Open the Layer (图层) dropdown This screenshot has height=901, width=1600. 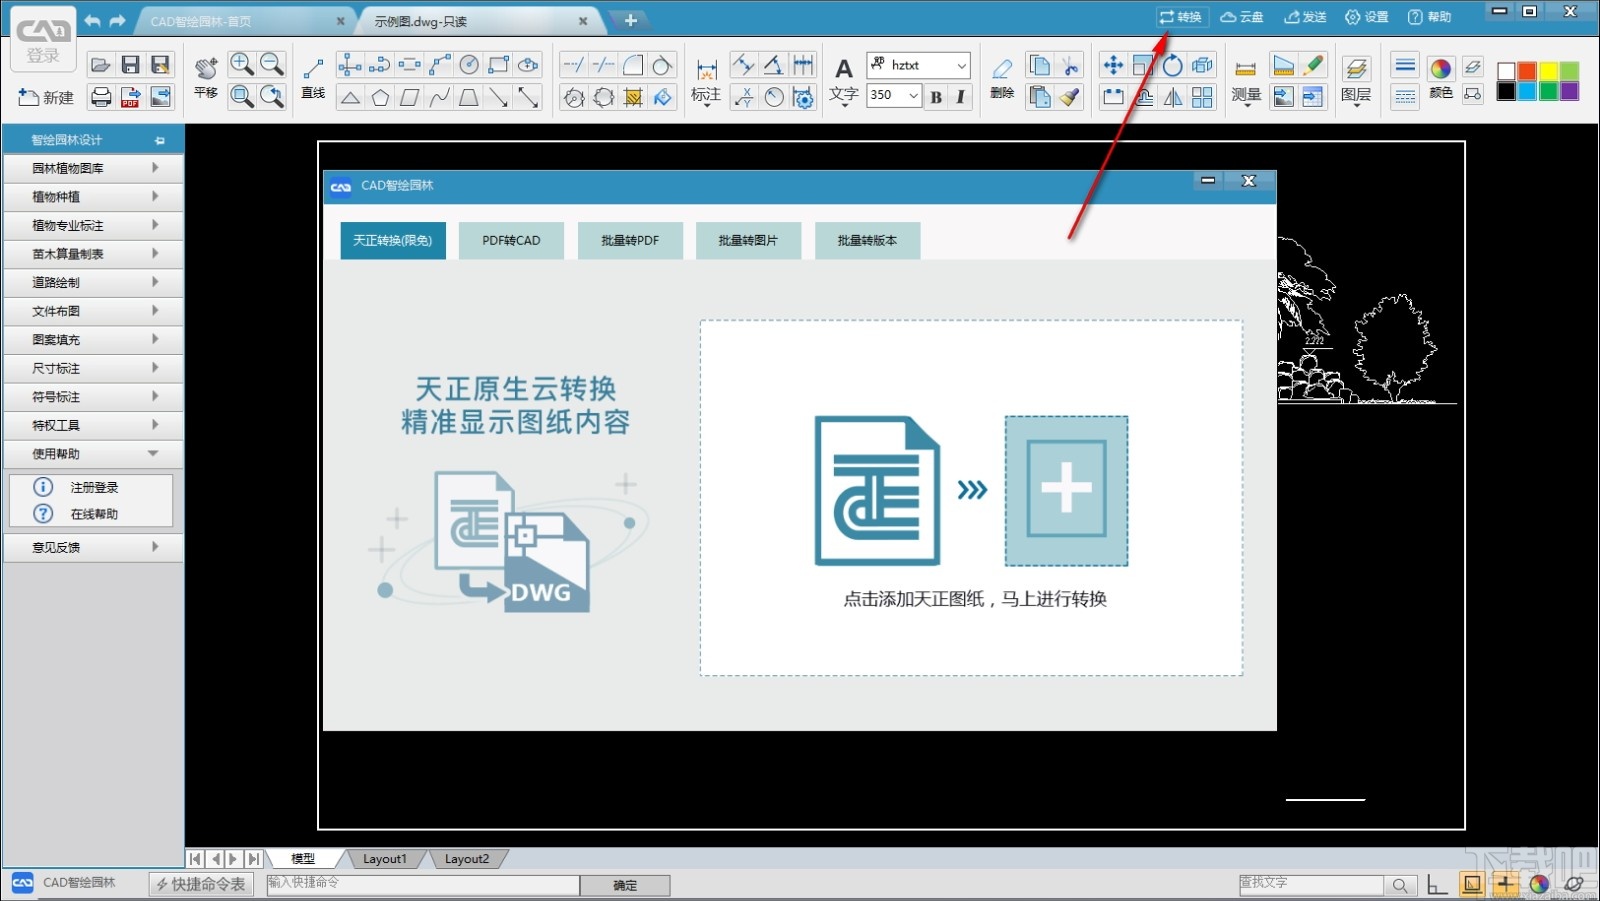click(x=1356, y=80)
